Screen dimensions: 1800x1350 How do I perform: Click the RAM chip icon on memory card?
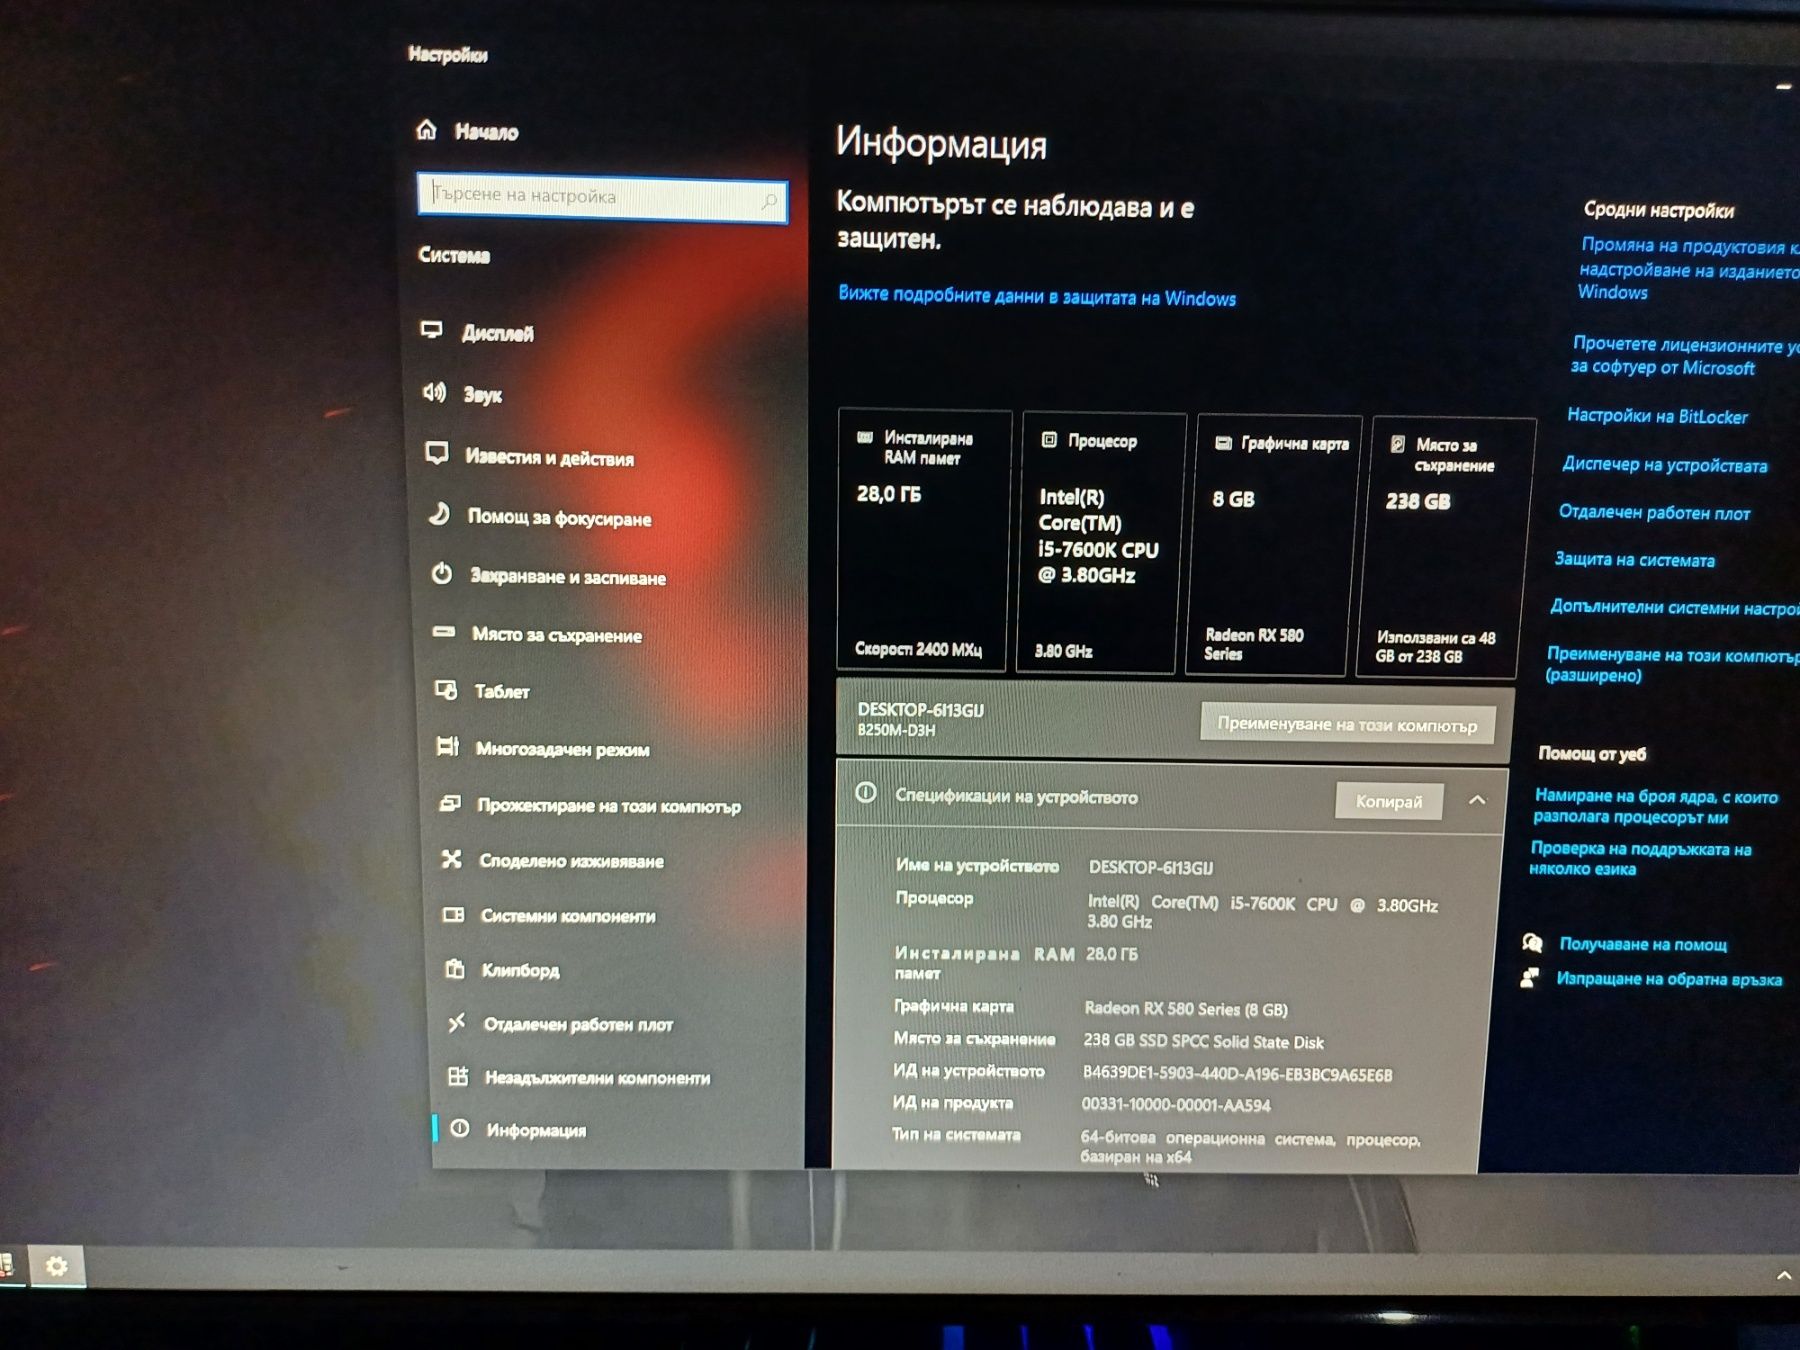[865, 437]
